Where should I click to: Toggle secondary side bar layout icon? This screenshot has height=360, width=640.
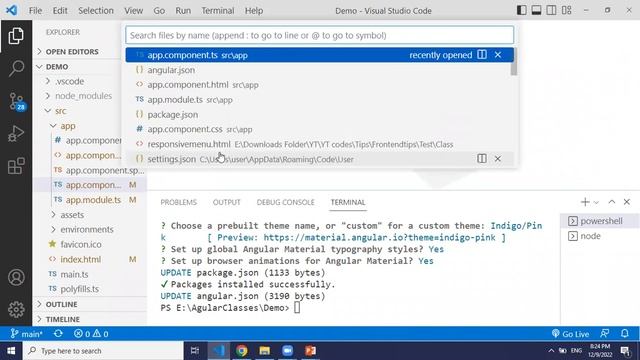pos(551,11)
